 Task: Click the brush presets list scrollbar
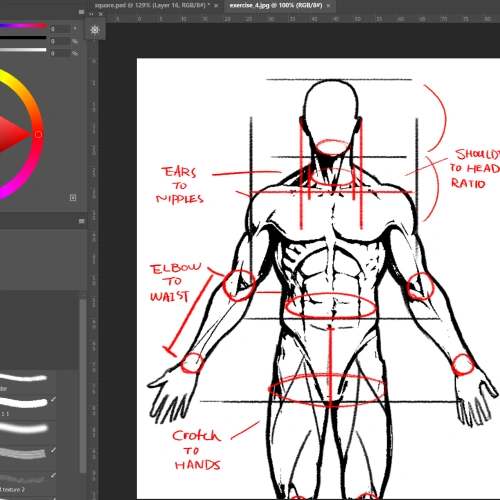tap(82, 386)
